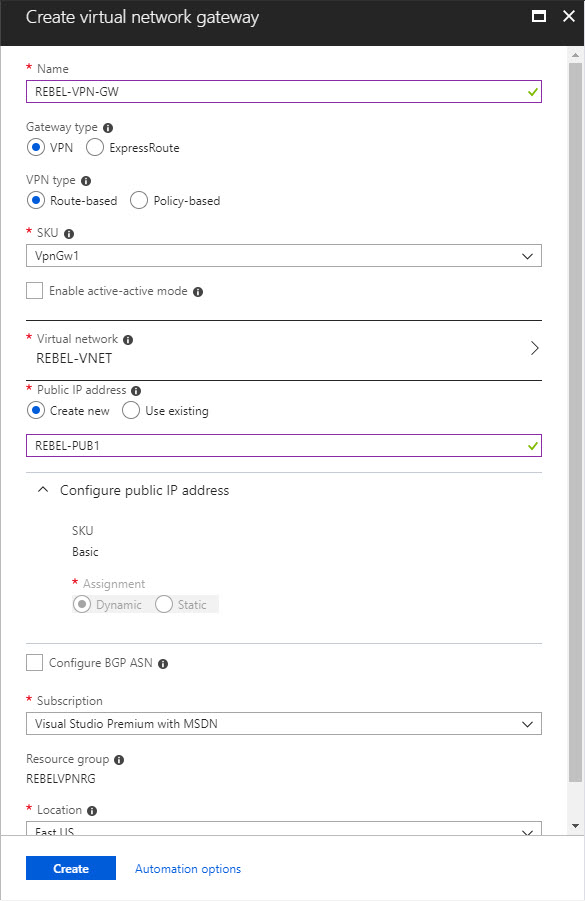Click the Public IP address info icon
This screenshot has height=901, width=585.
136,390
